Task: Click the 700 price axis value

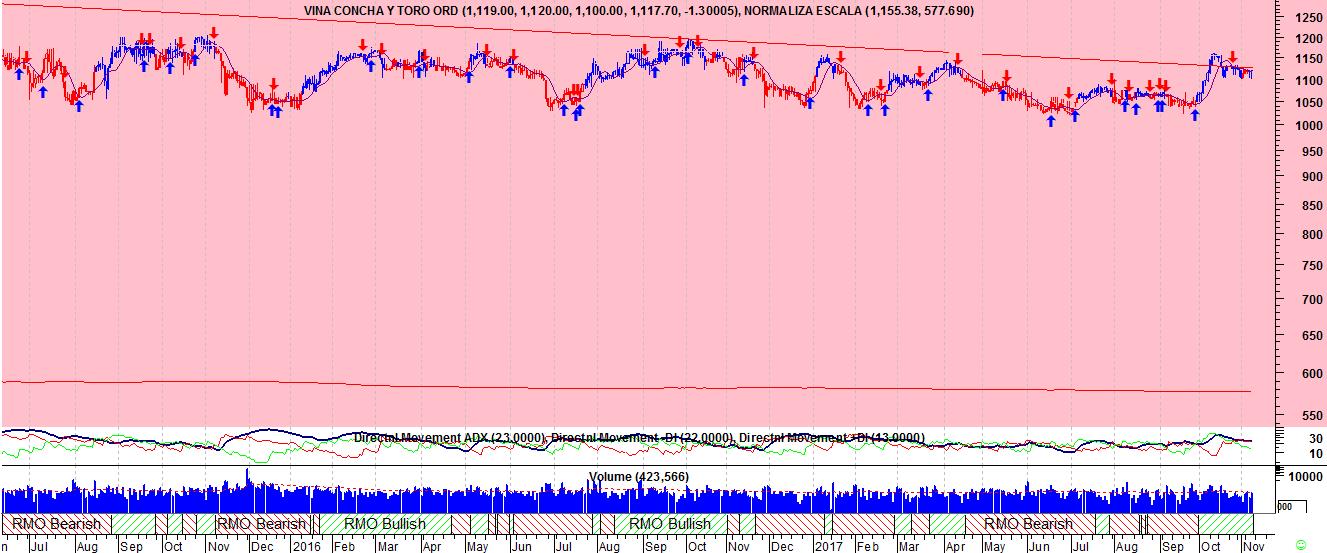Action: pos(1311,300)
